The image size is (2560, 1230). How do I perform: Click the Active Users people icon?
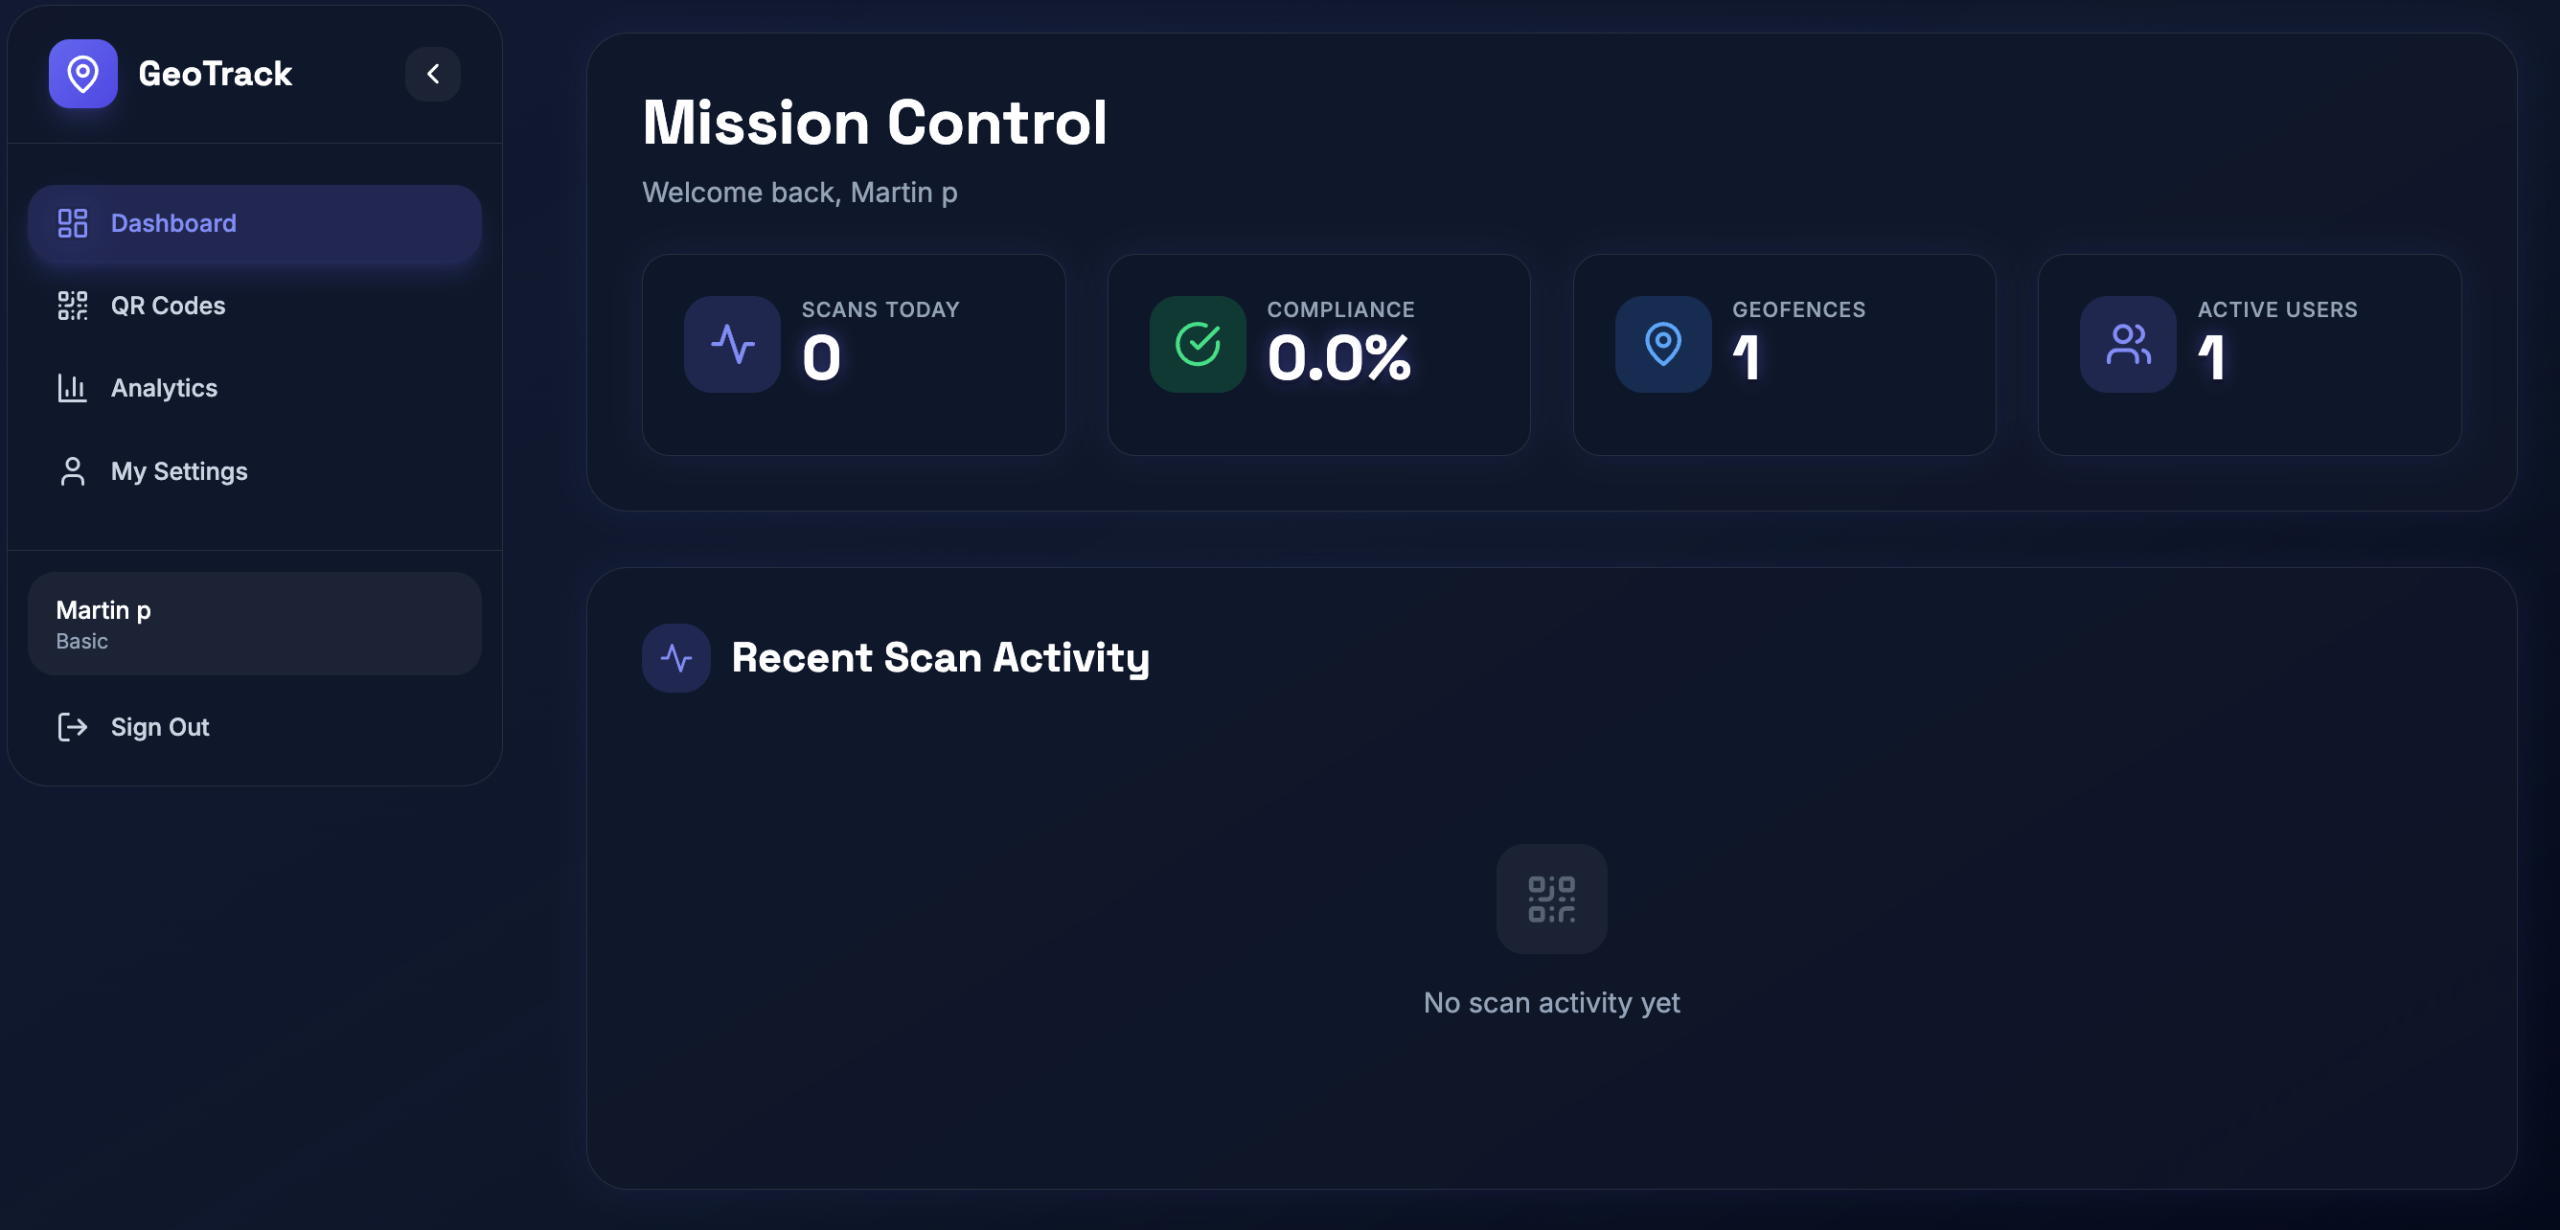[2128, 344]
